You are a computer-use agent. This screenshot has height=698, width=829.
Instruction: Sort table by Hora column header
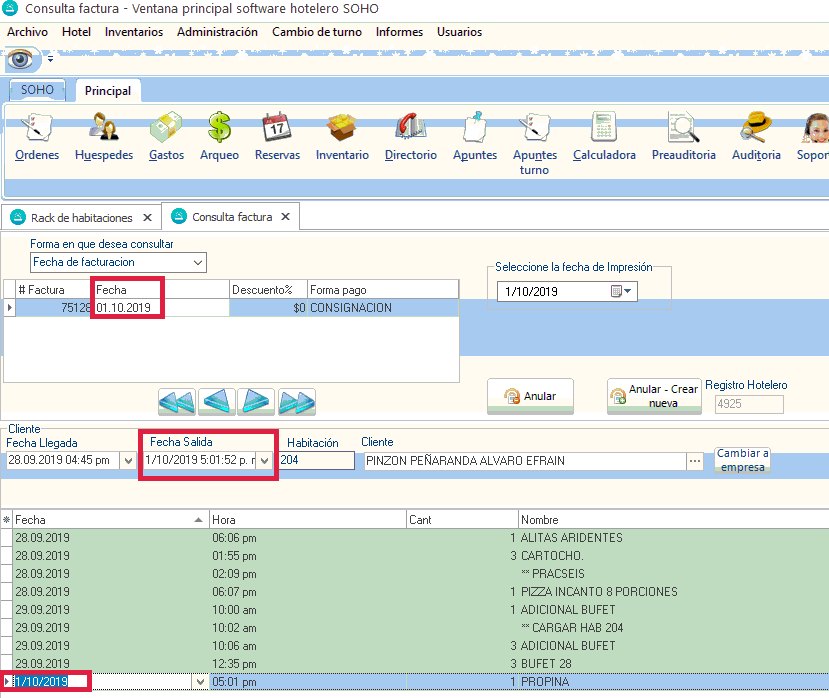click(x=305, y=520)
